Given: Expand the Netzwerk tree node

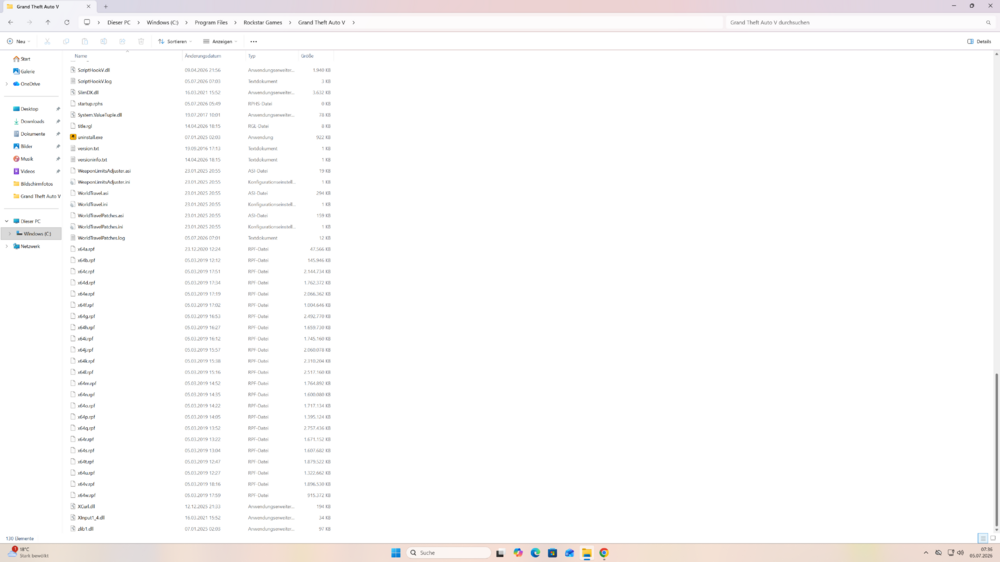Looking at the screenshot, I should pyautogui.click(x=7, y=246).
